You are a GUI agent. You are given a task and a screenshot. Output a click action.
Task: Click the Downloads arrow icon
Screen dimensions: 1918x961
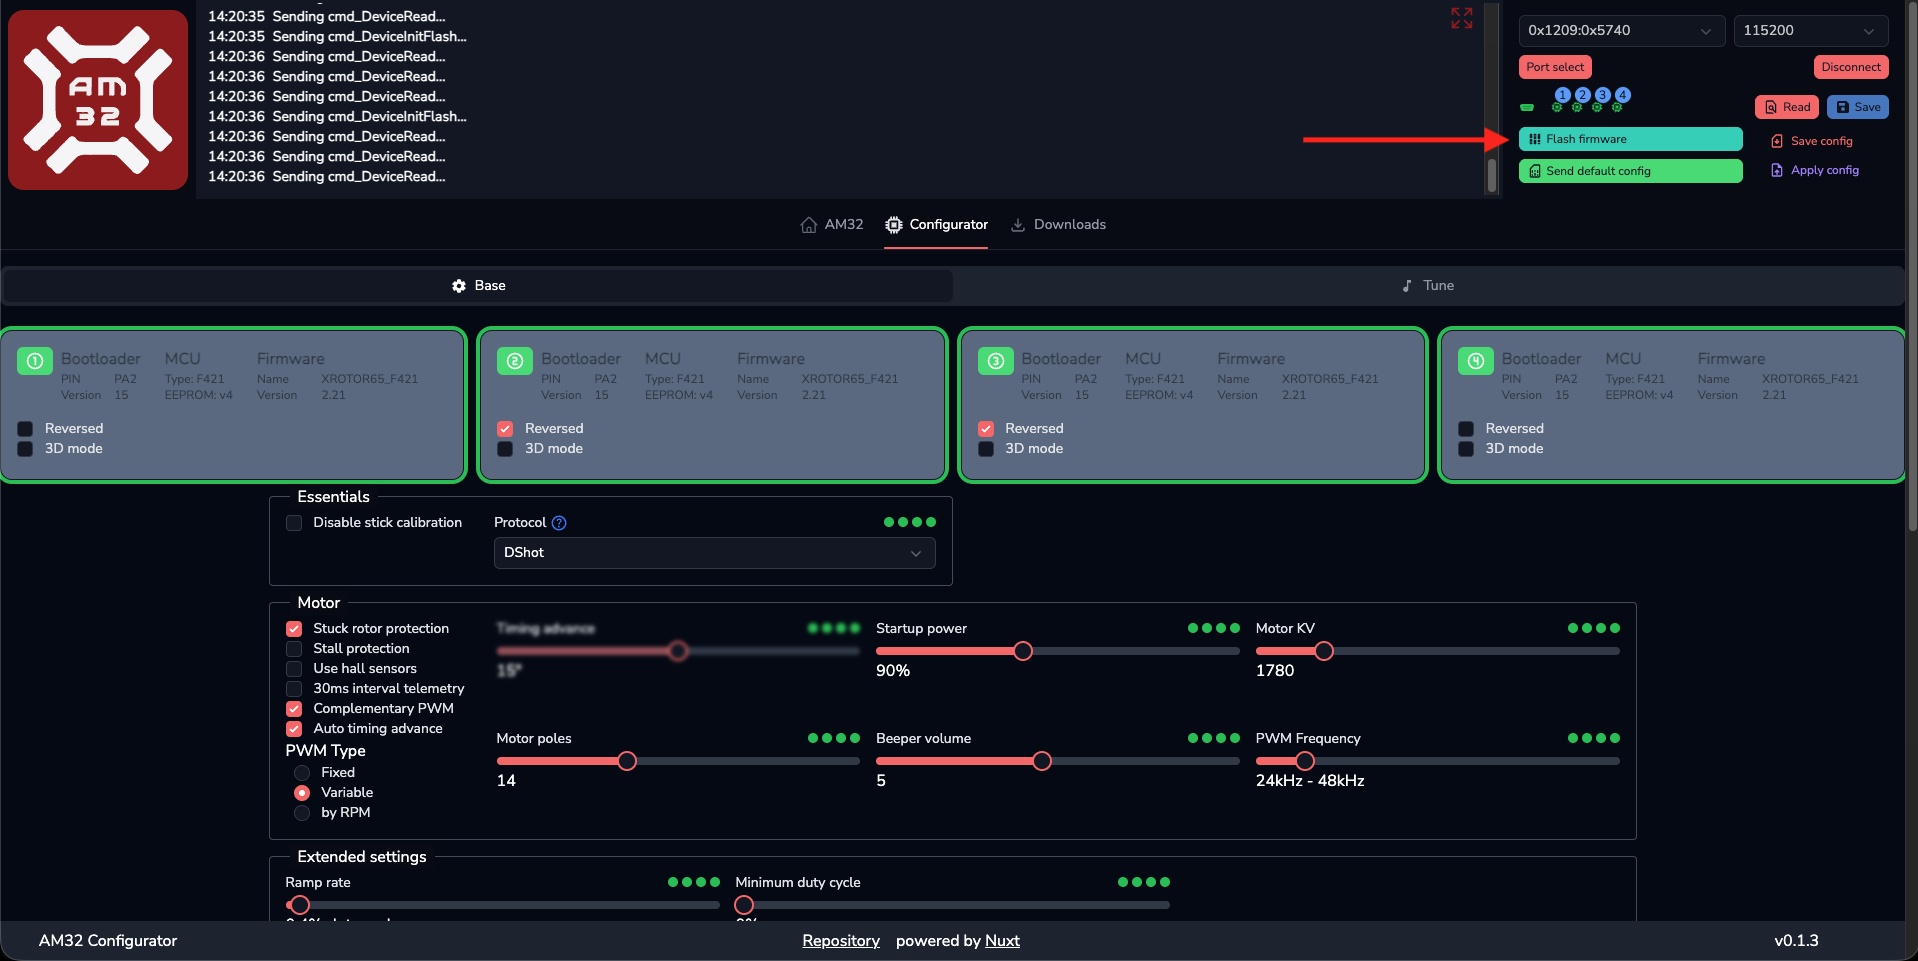click(1018, 225)
